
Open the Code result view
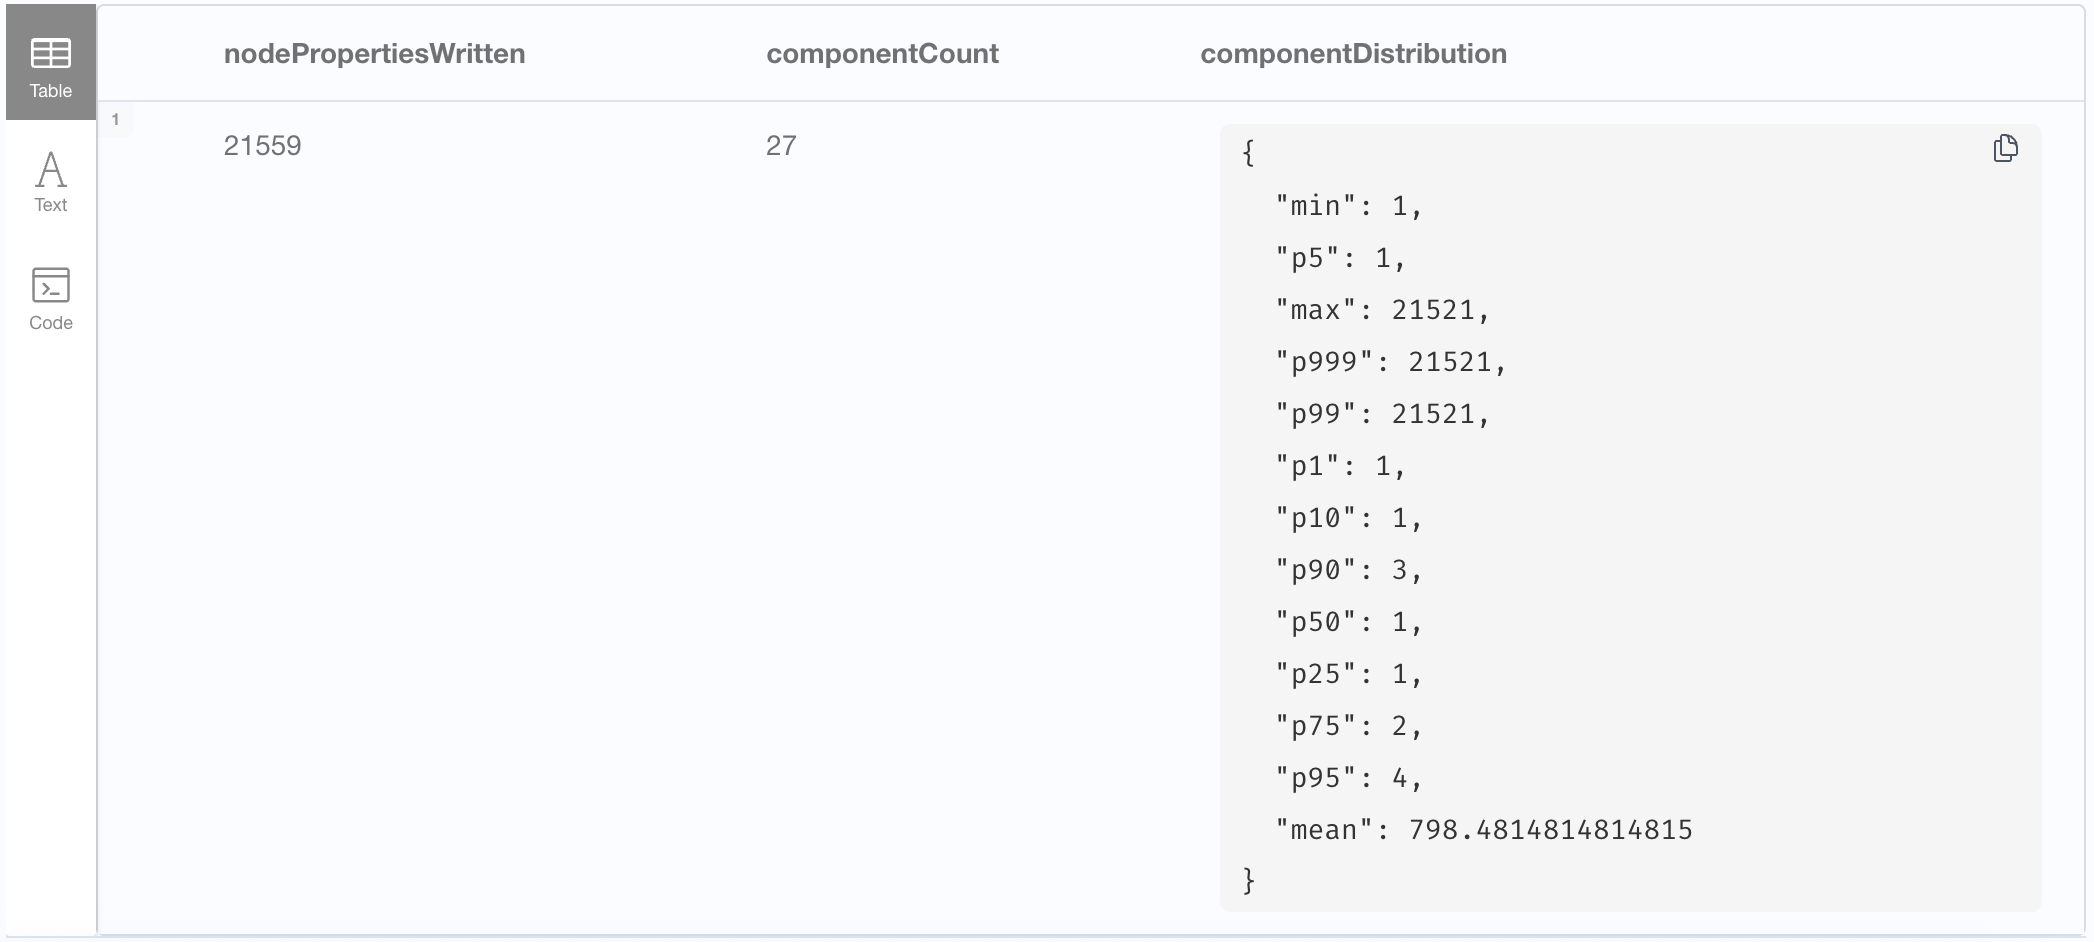[x=51, y=299]
